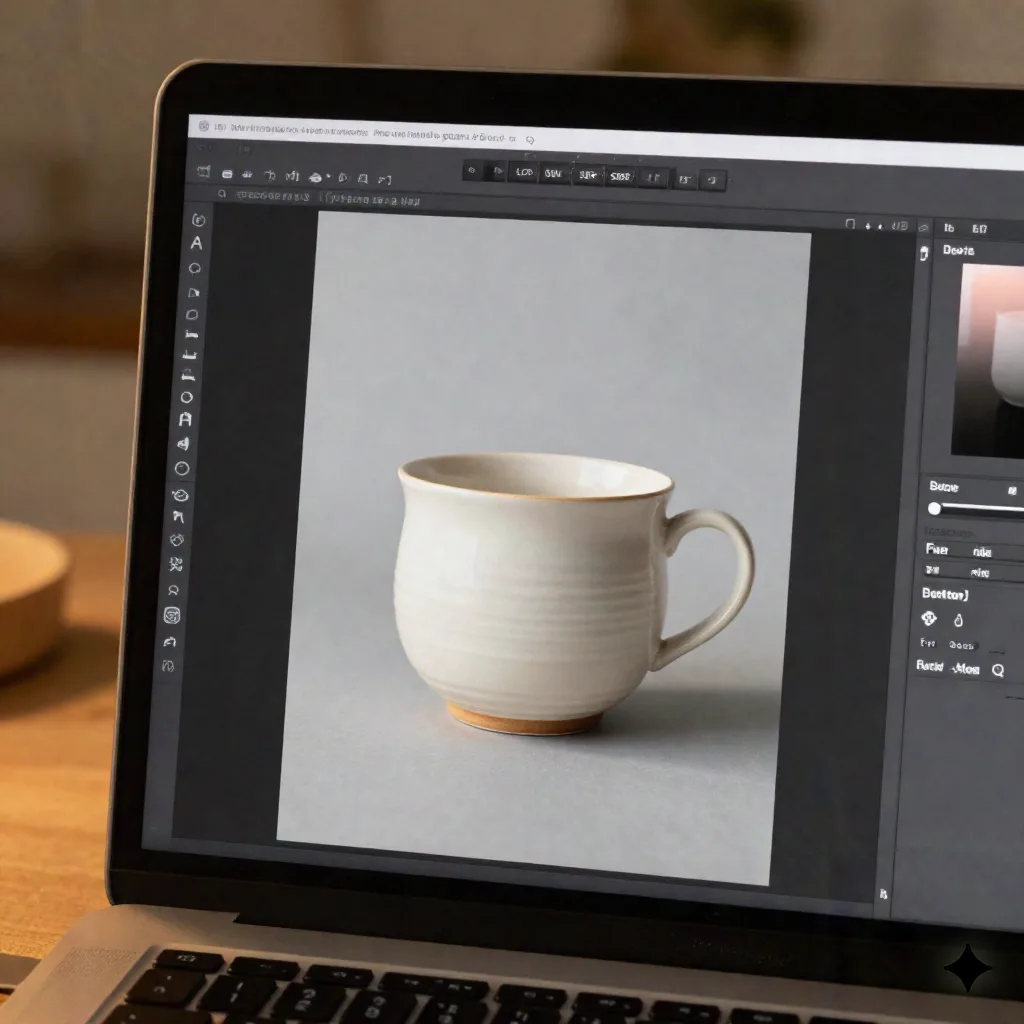
Task: Click the cloud icon above the bucket icon
Action: 923,227
